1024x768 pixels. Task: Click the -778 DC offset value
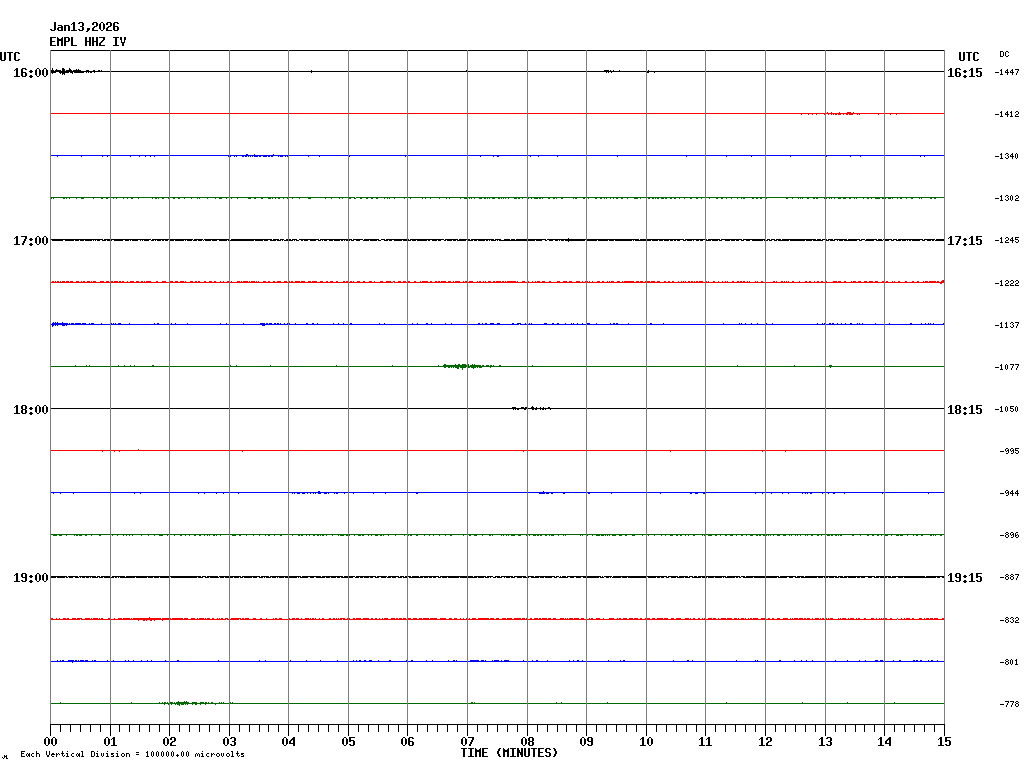point(1008,705)
